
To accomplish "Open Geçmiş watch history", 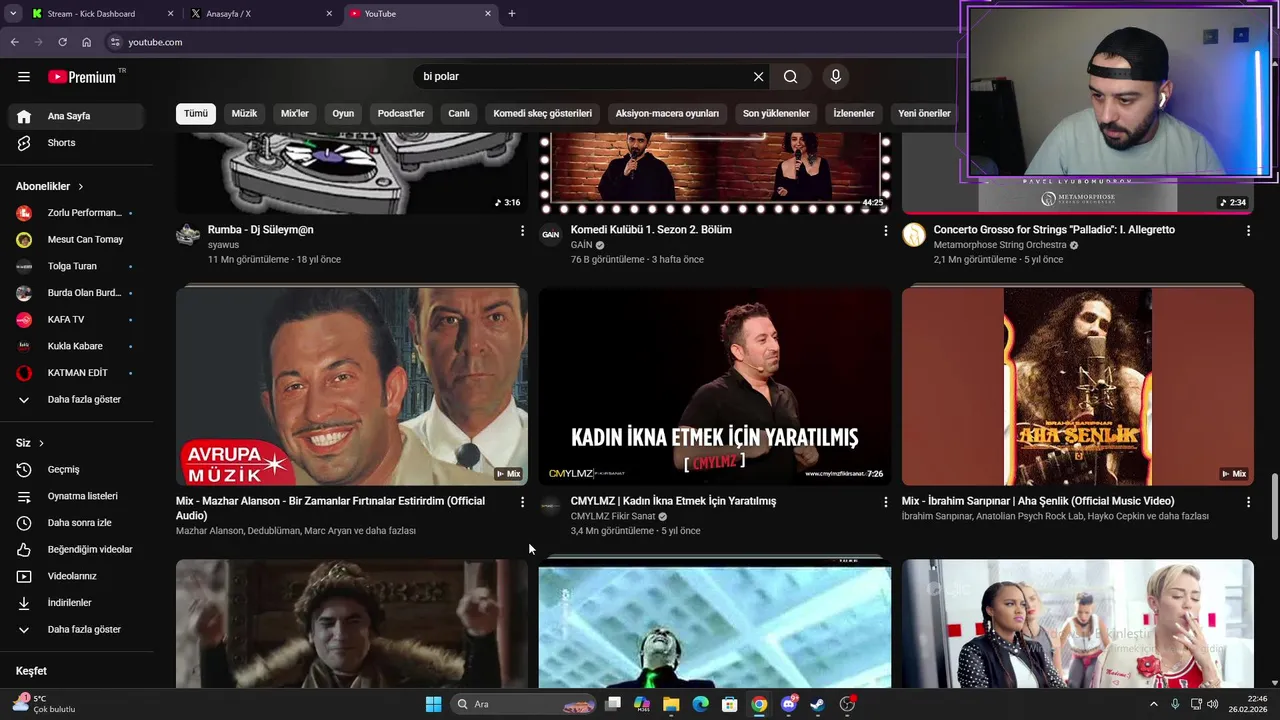I will [x=76, y=470].
